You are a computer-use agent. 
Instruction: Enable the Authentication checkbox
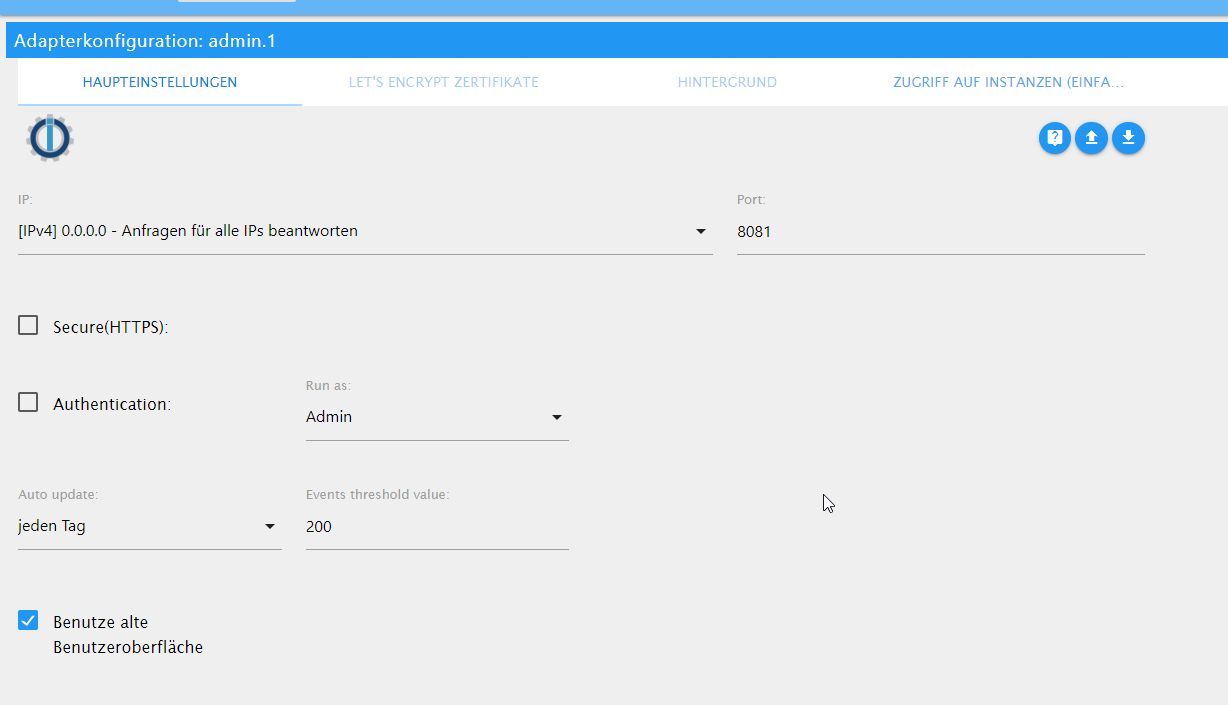click(x=28, y=402)
